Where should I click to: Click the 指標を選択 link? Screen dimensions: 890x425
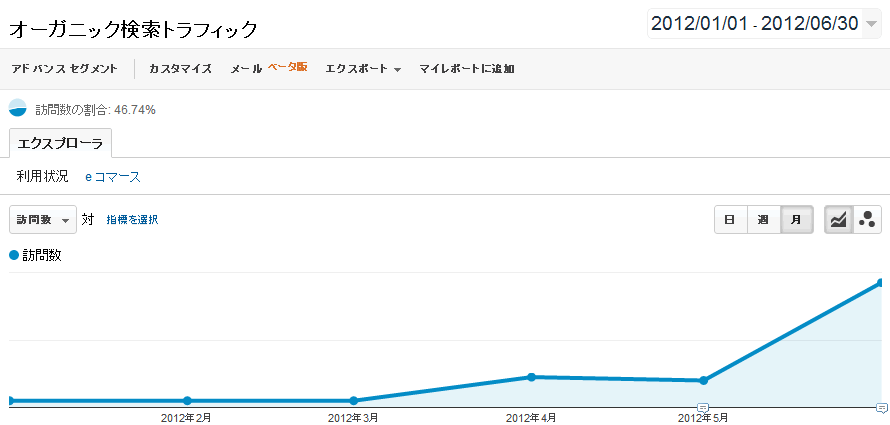pyautogui.click(x=132, y=220)
